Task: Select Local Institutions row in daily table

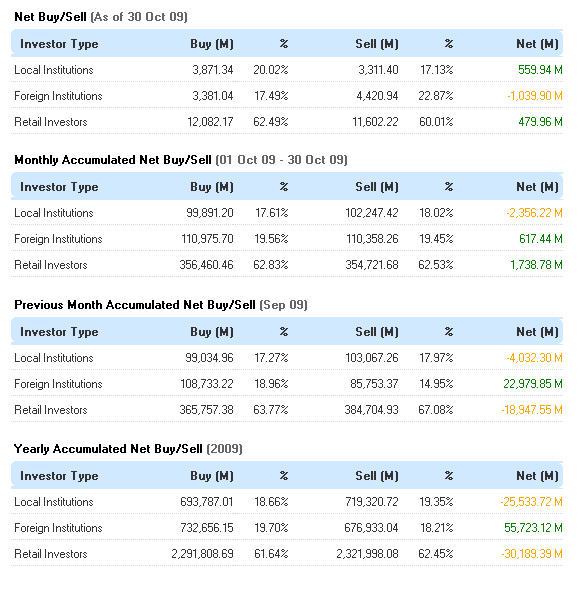Action: 287,70
